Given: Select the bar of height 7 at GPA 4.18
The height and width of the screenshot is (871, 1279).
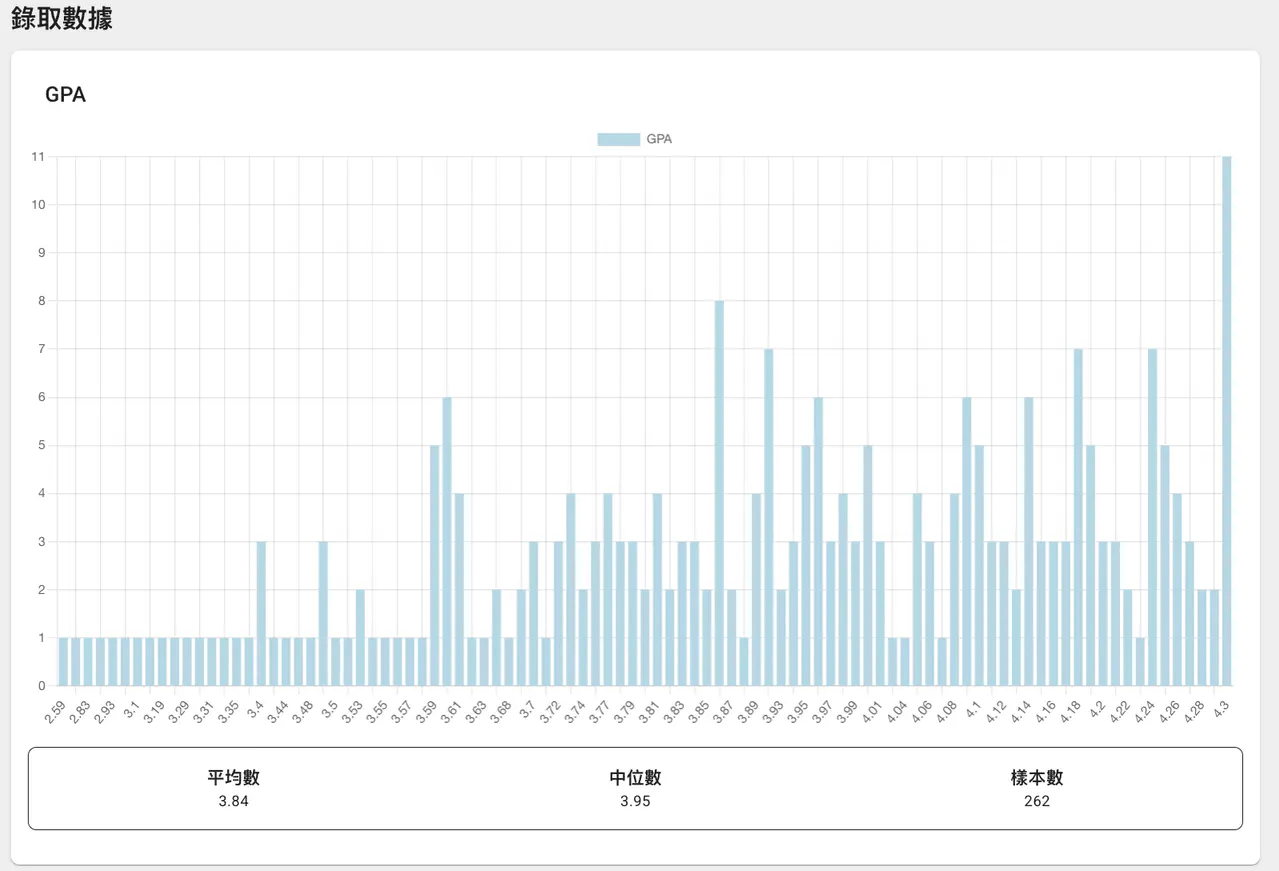Looking at the screenshot, I should [x=1078, y=517].
